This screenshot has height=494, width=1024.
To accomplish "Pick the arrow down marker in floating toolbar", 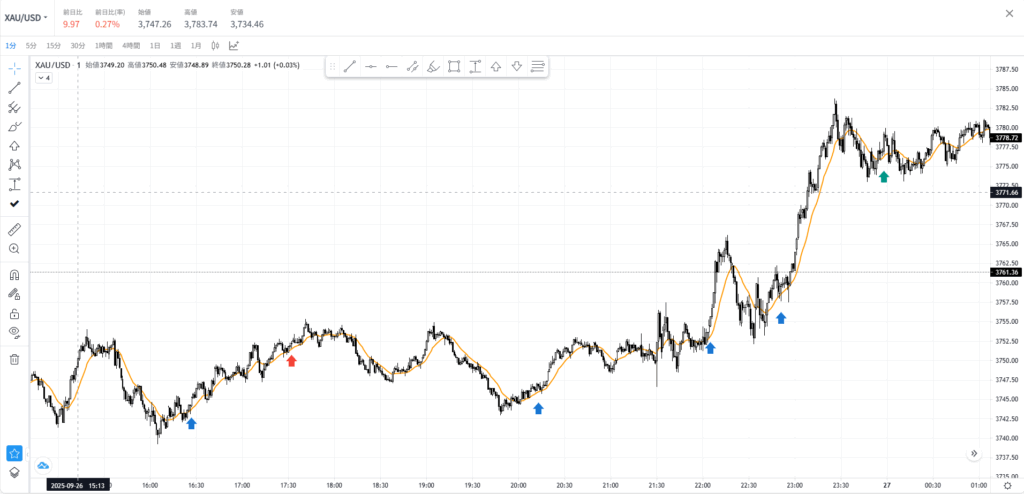I will 517,67.
